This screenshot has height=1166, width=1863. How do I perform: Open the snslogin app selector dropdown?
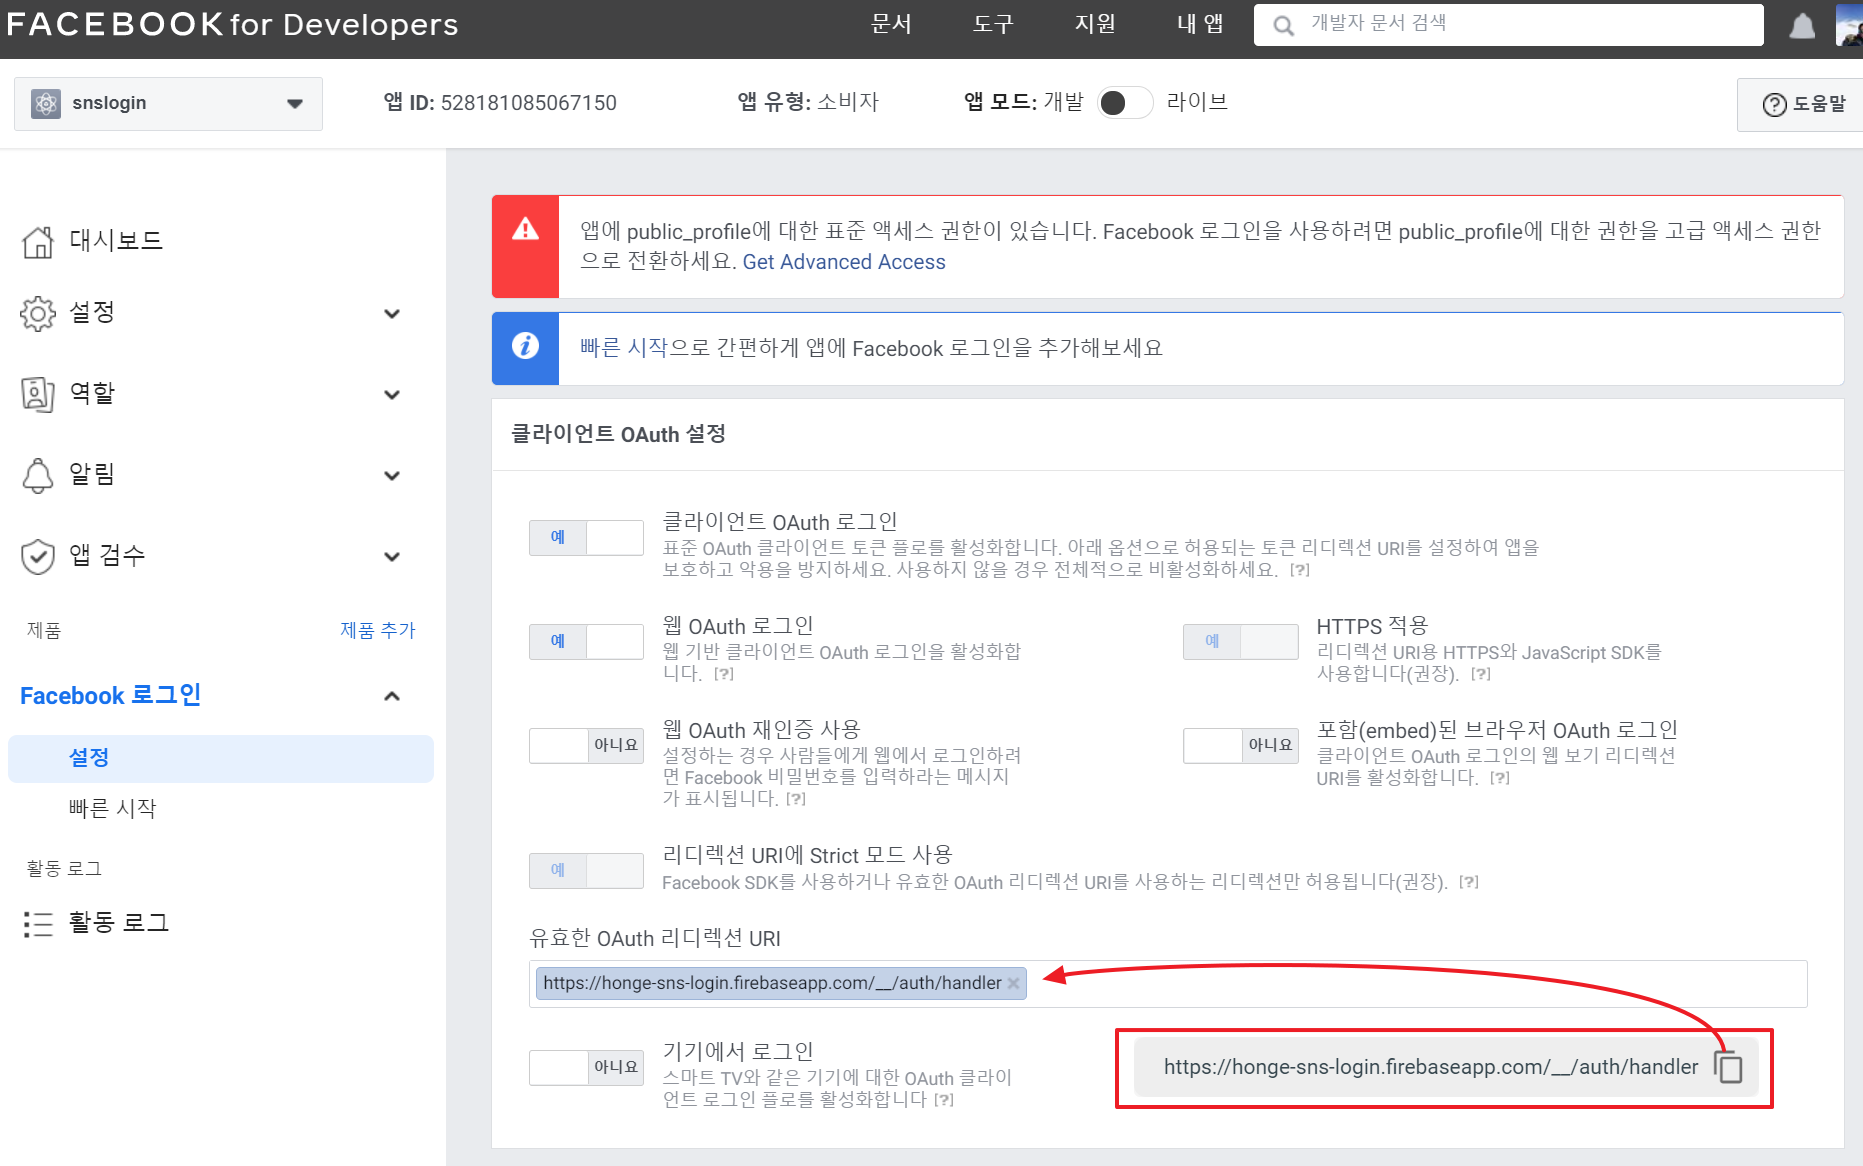click(168, 104)
